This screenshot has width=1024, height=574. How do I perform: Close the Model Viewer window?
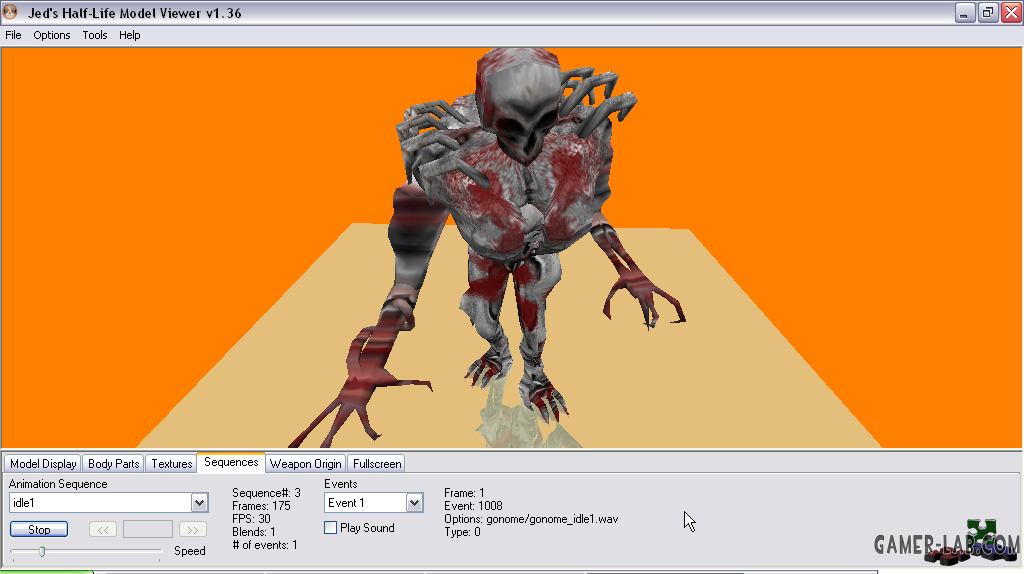click(1012, 13)
